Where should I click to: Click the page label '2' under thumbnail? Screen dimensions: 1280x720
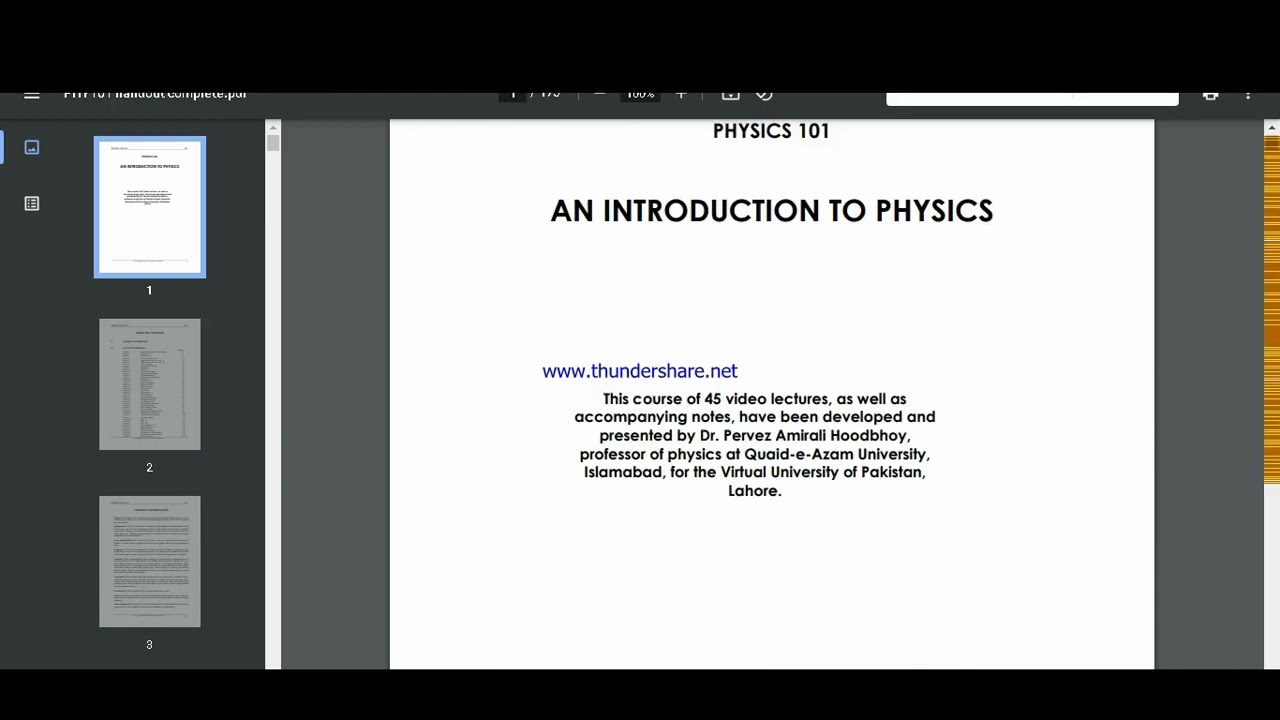150,467
